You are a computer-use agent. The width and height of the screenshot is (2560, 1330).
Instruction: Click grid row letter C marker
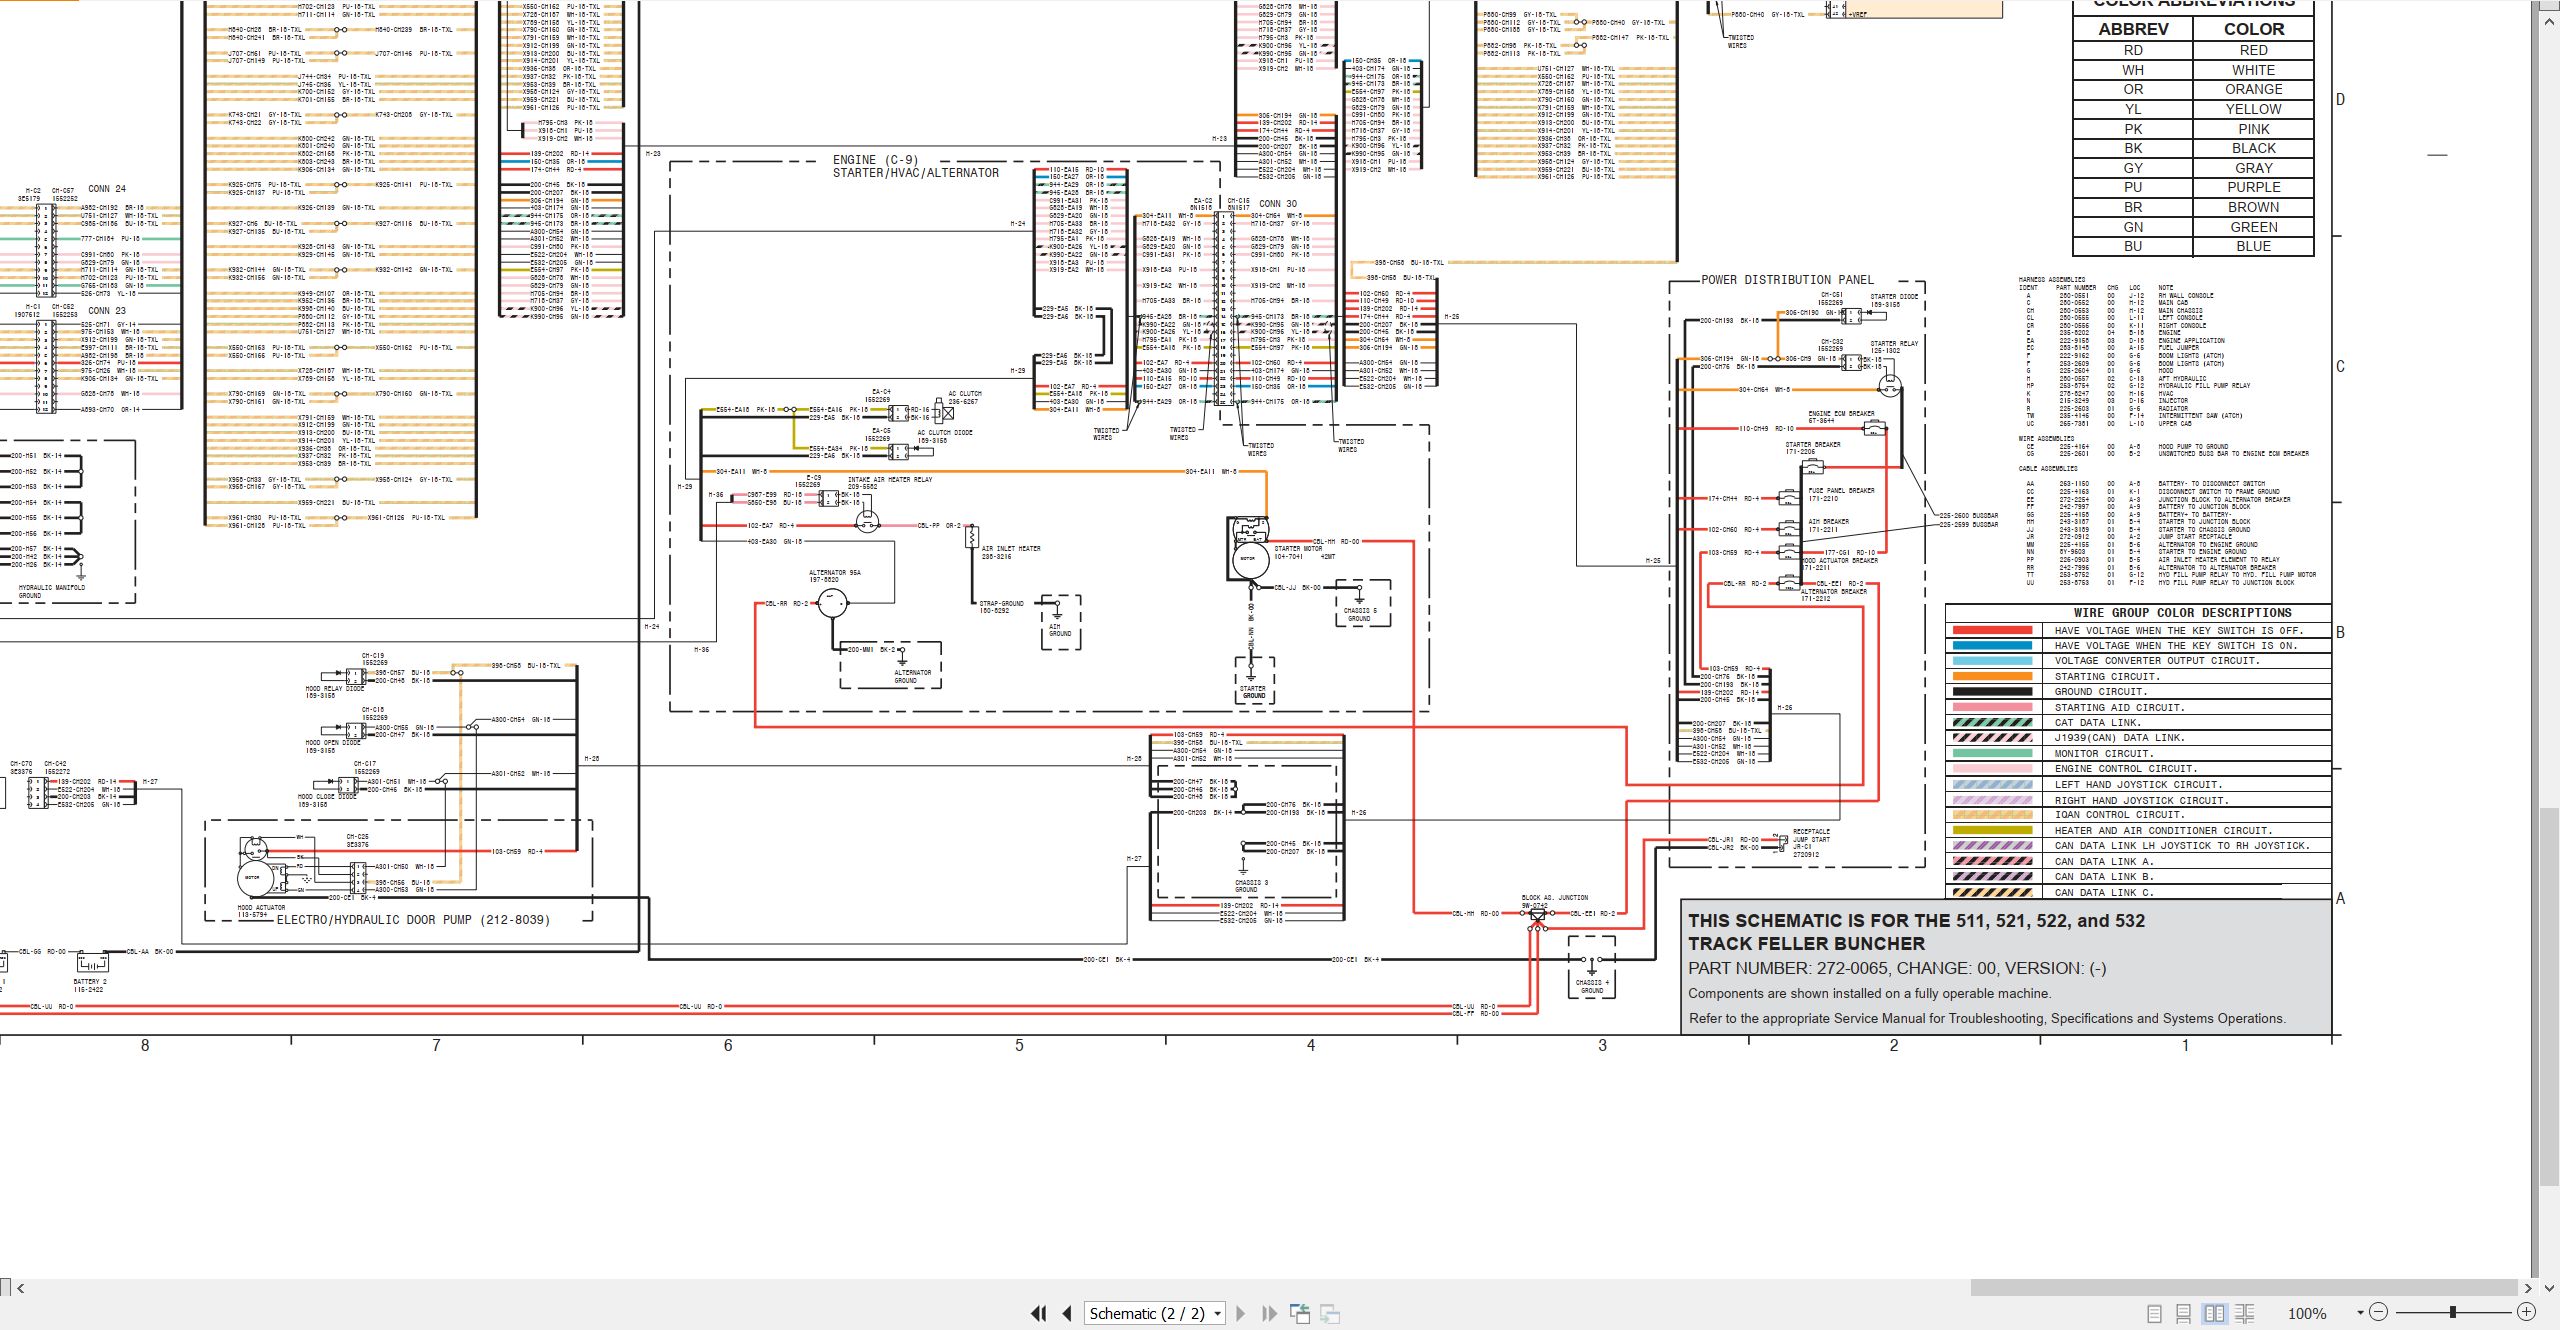(x=2340, y=366)
